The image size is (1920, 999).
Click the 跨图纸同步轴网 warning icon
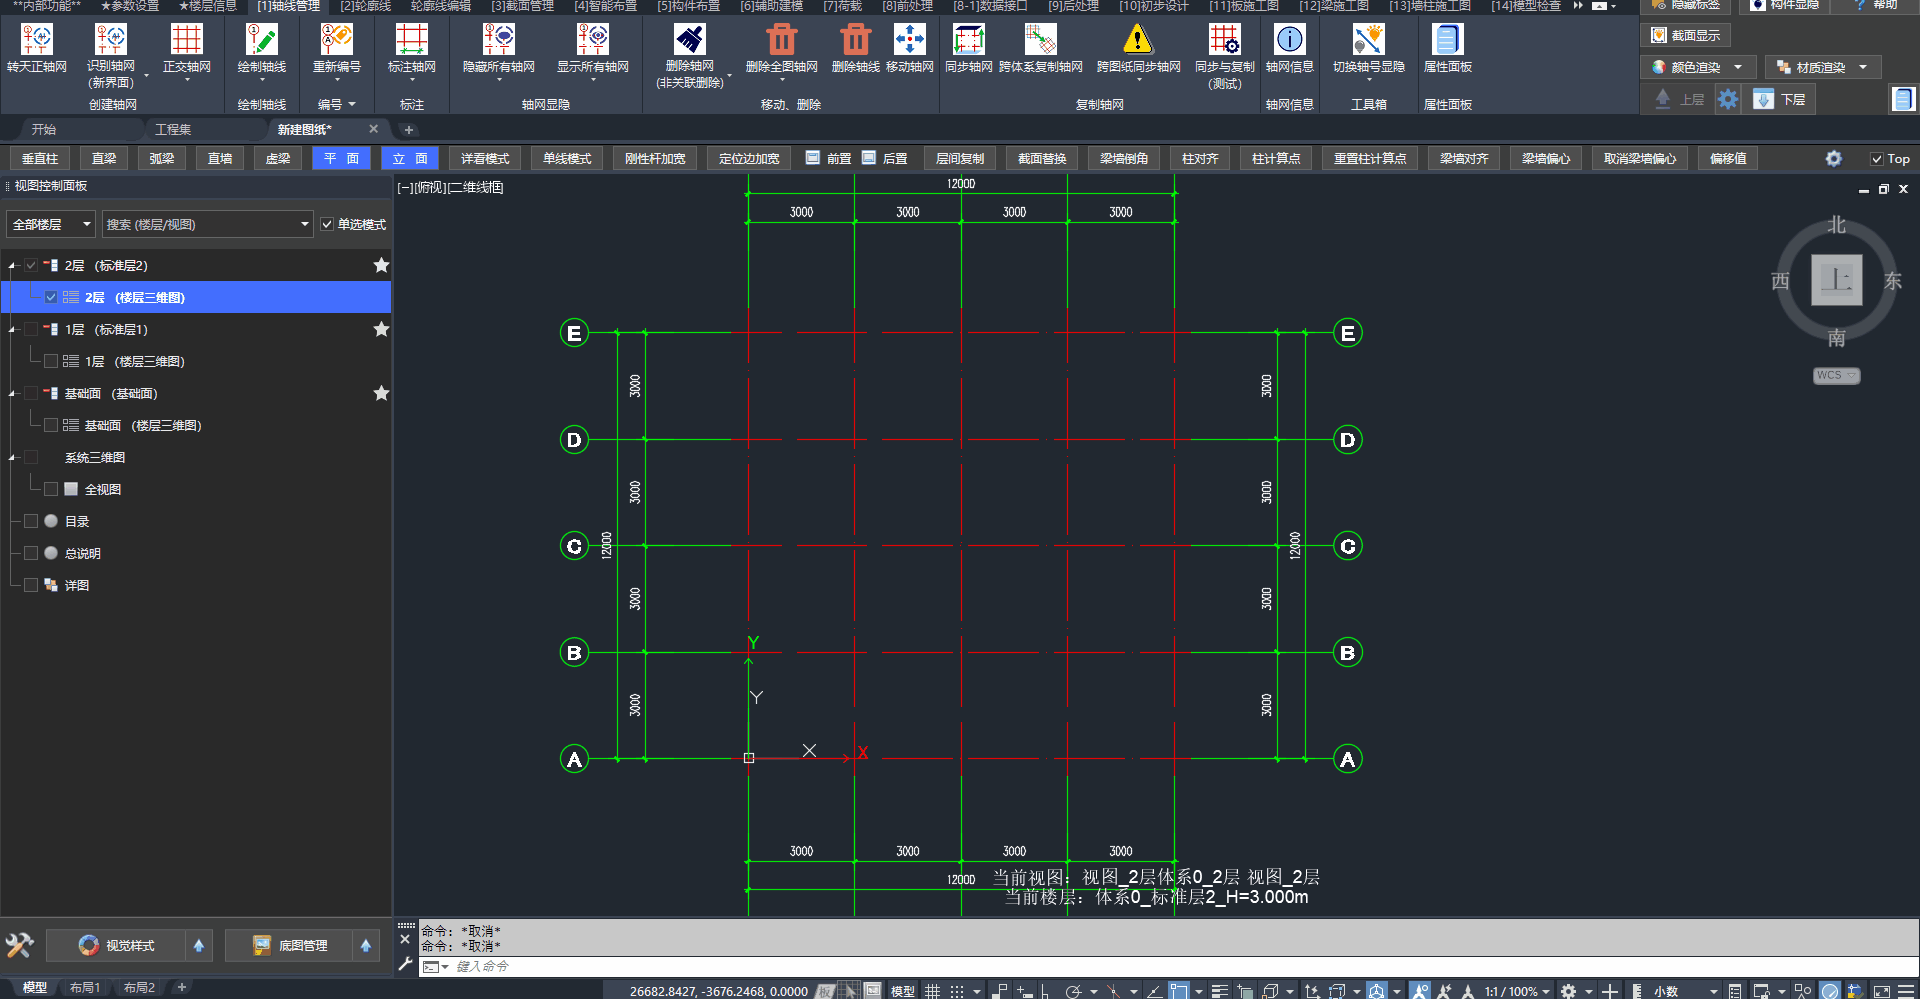tap(1137, 41)
